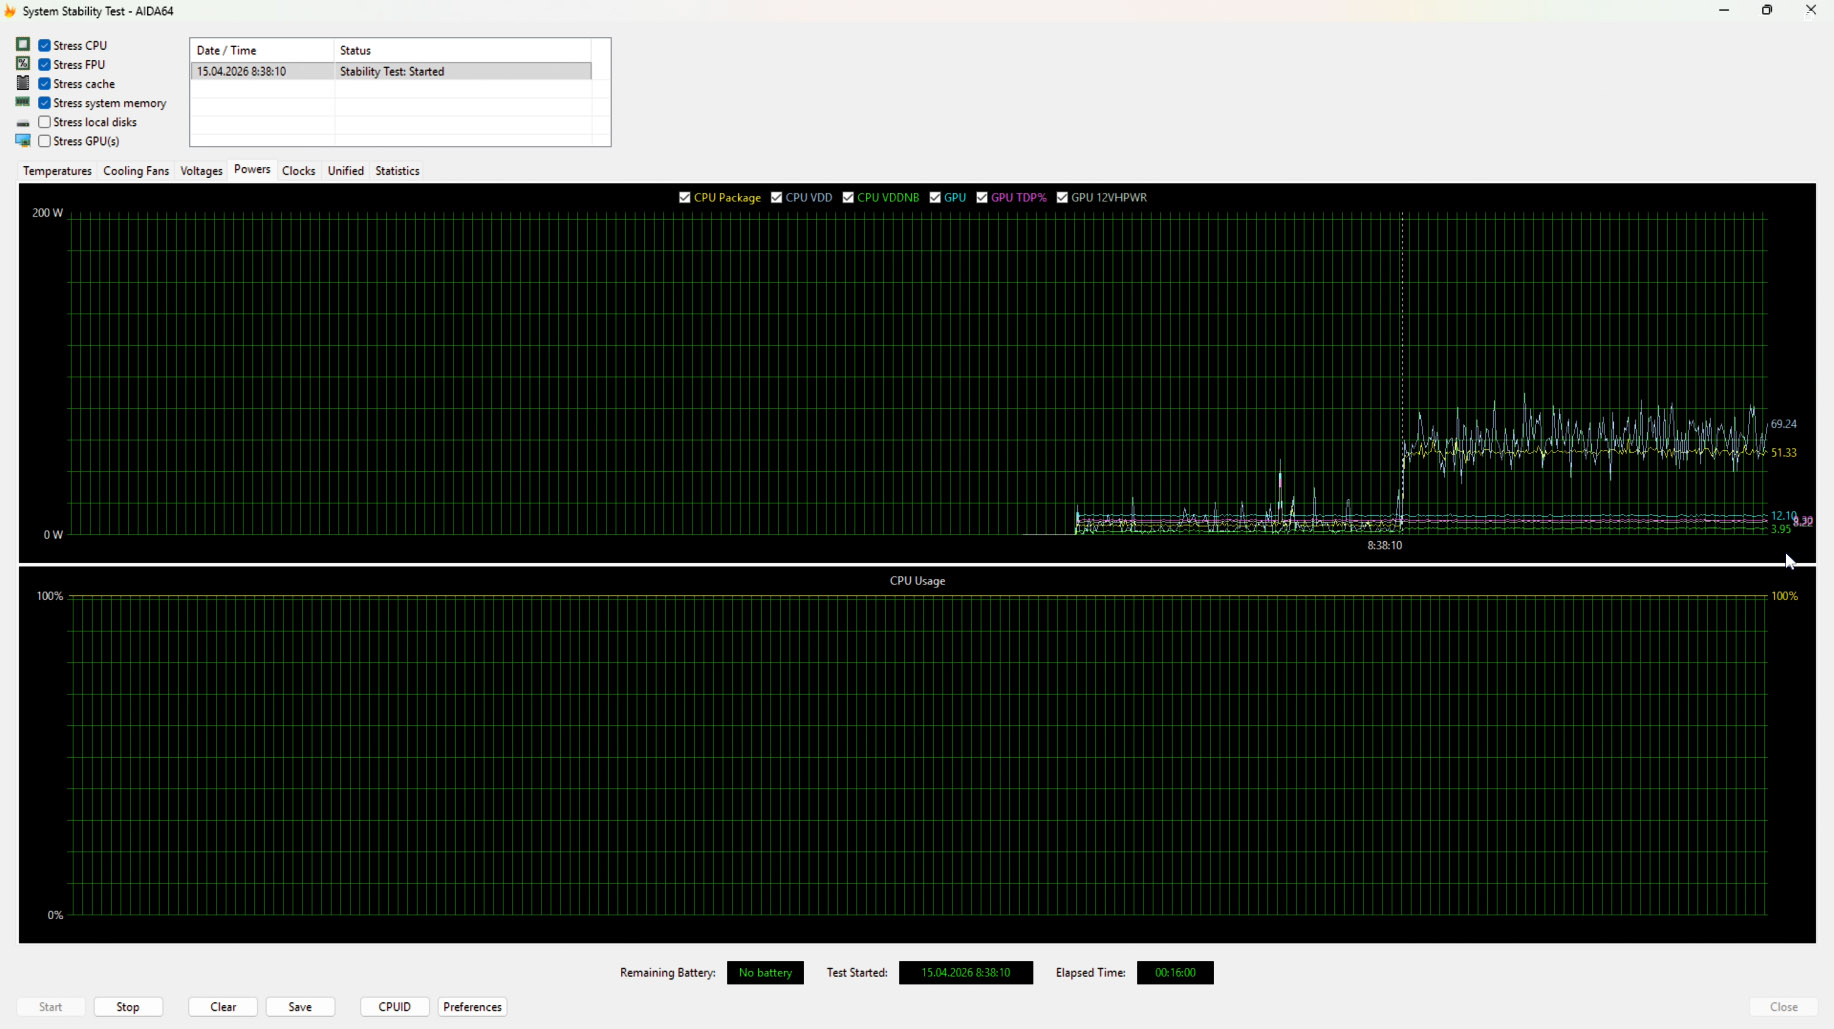Viewport: 1834px width, 1029px height.
Task: Click the FPU icon beside Stress FPU
Action: pos(23,64)
